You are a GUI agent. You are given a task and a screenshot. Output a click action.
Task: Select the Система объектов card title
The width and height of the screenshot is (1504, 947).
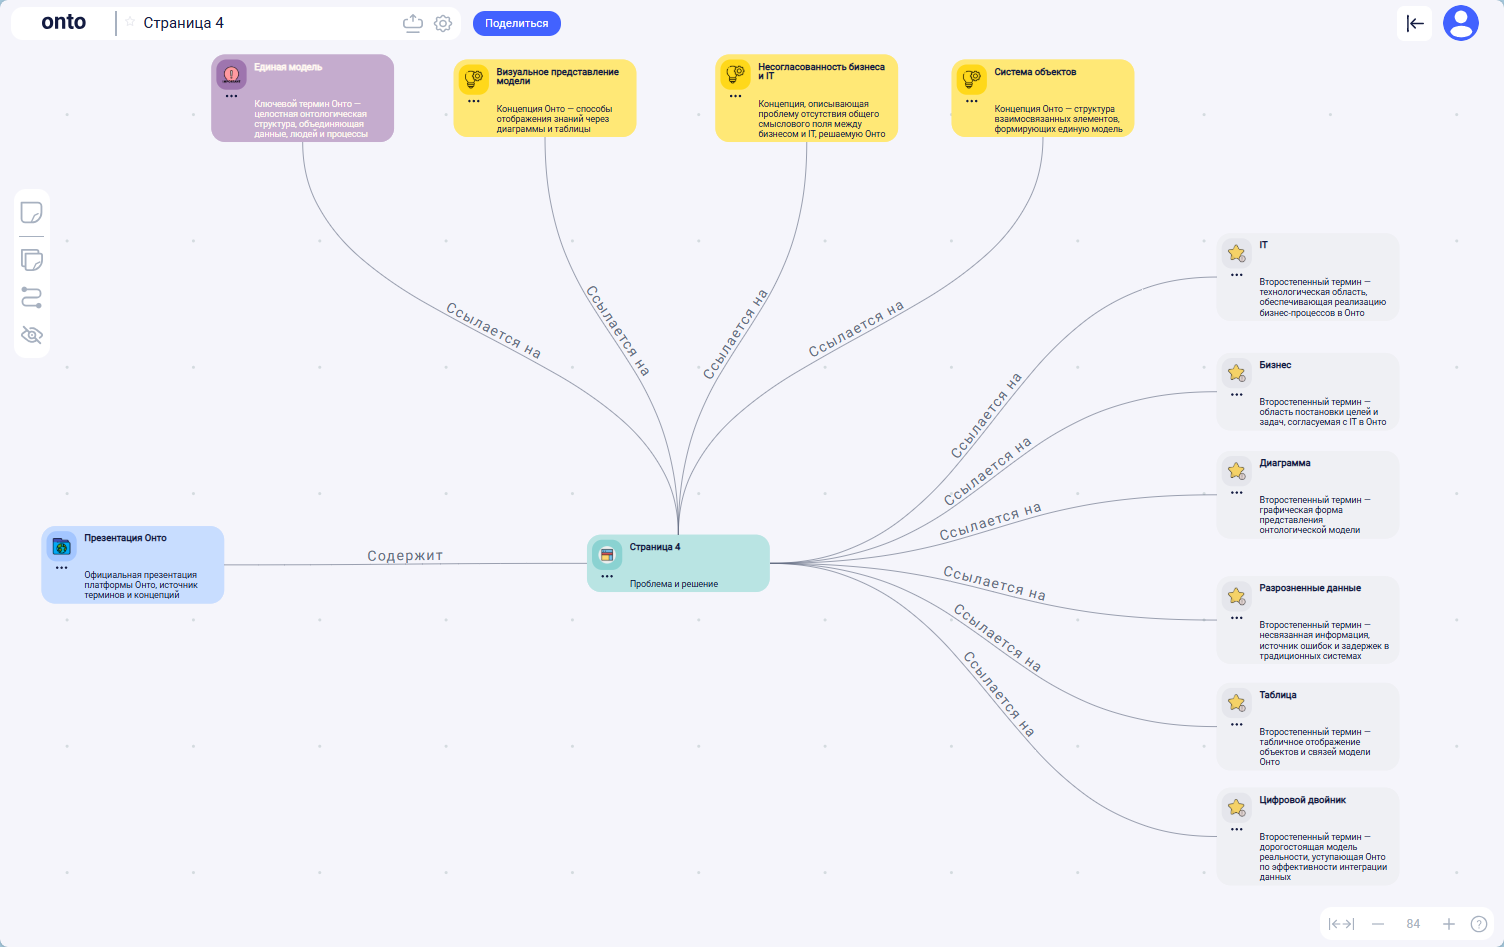click(x=1035, y=72)
